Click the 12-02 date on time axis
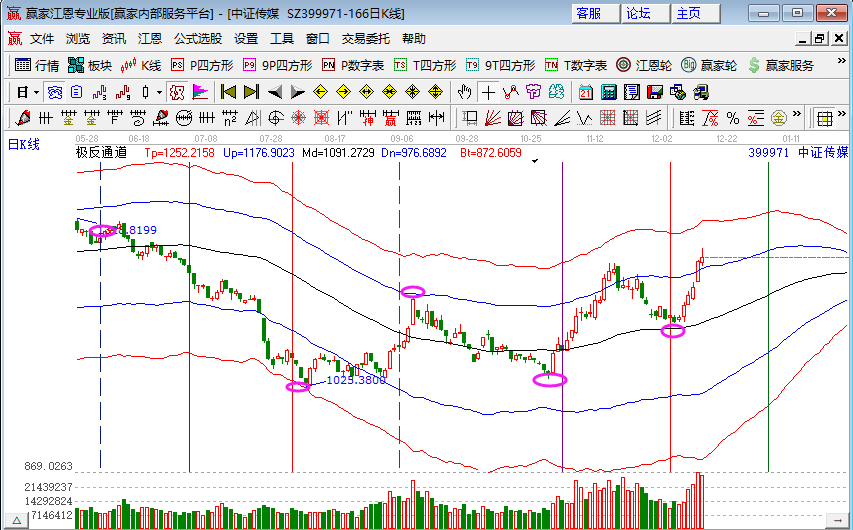Screen dimensions: 853x530 point(662,139)
